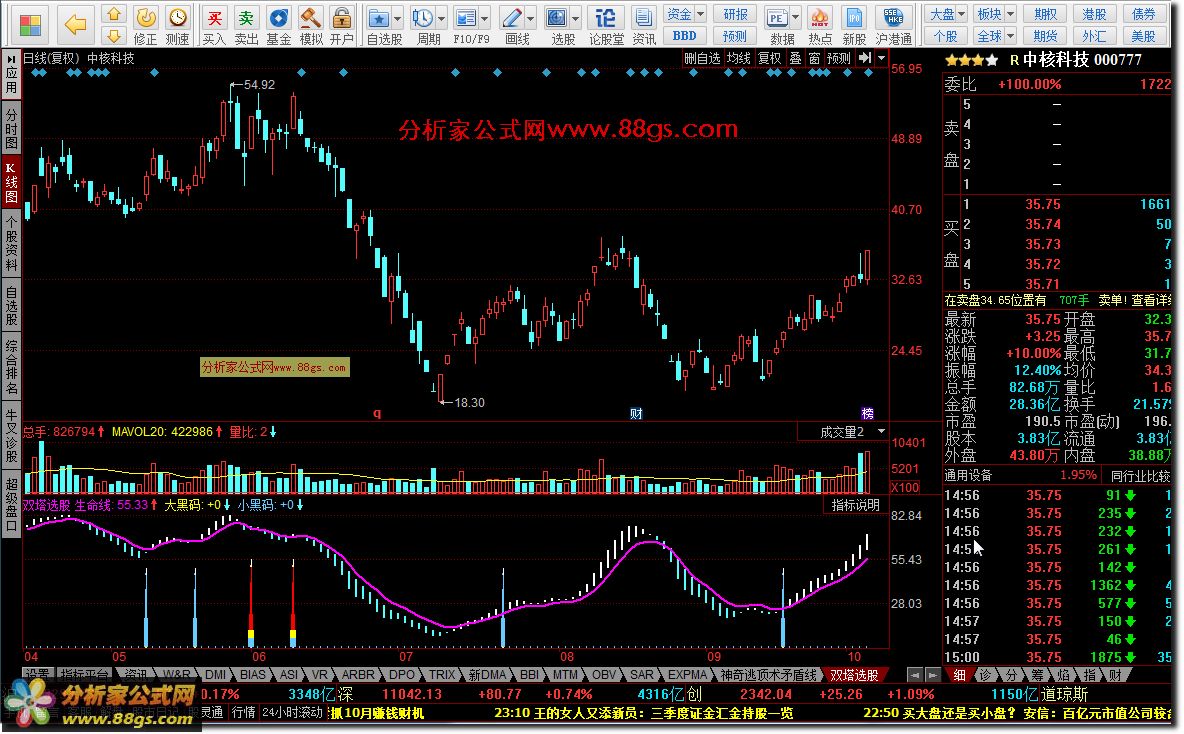Toggle the 窗 window option
This screenshot has height=734, width=1184.
tap(814, 58)
